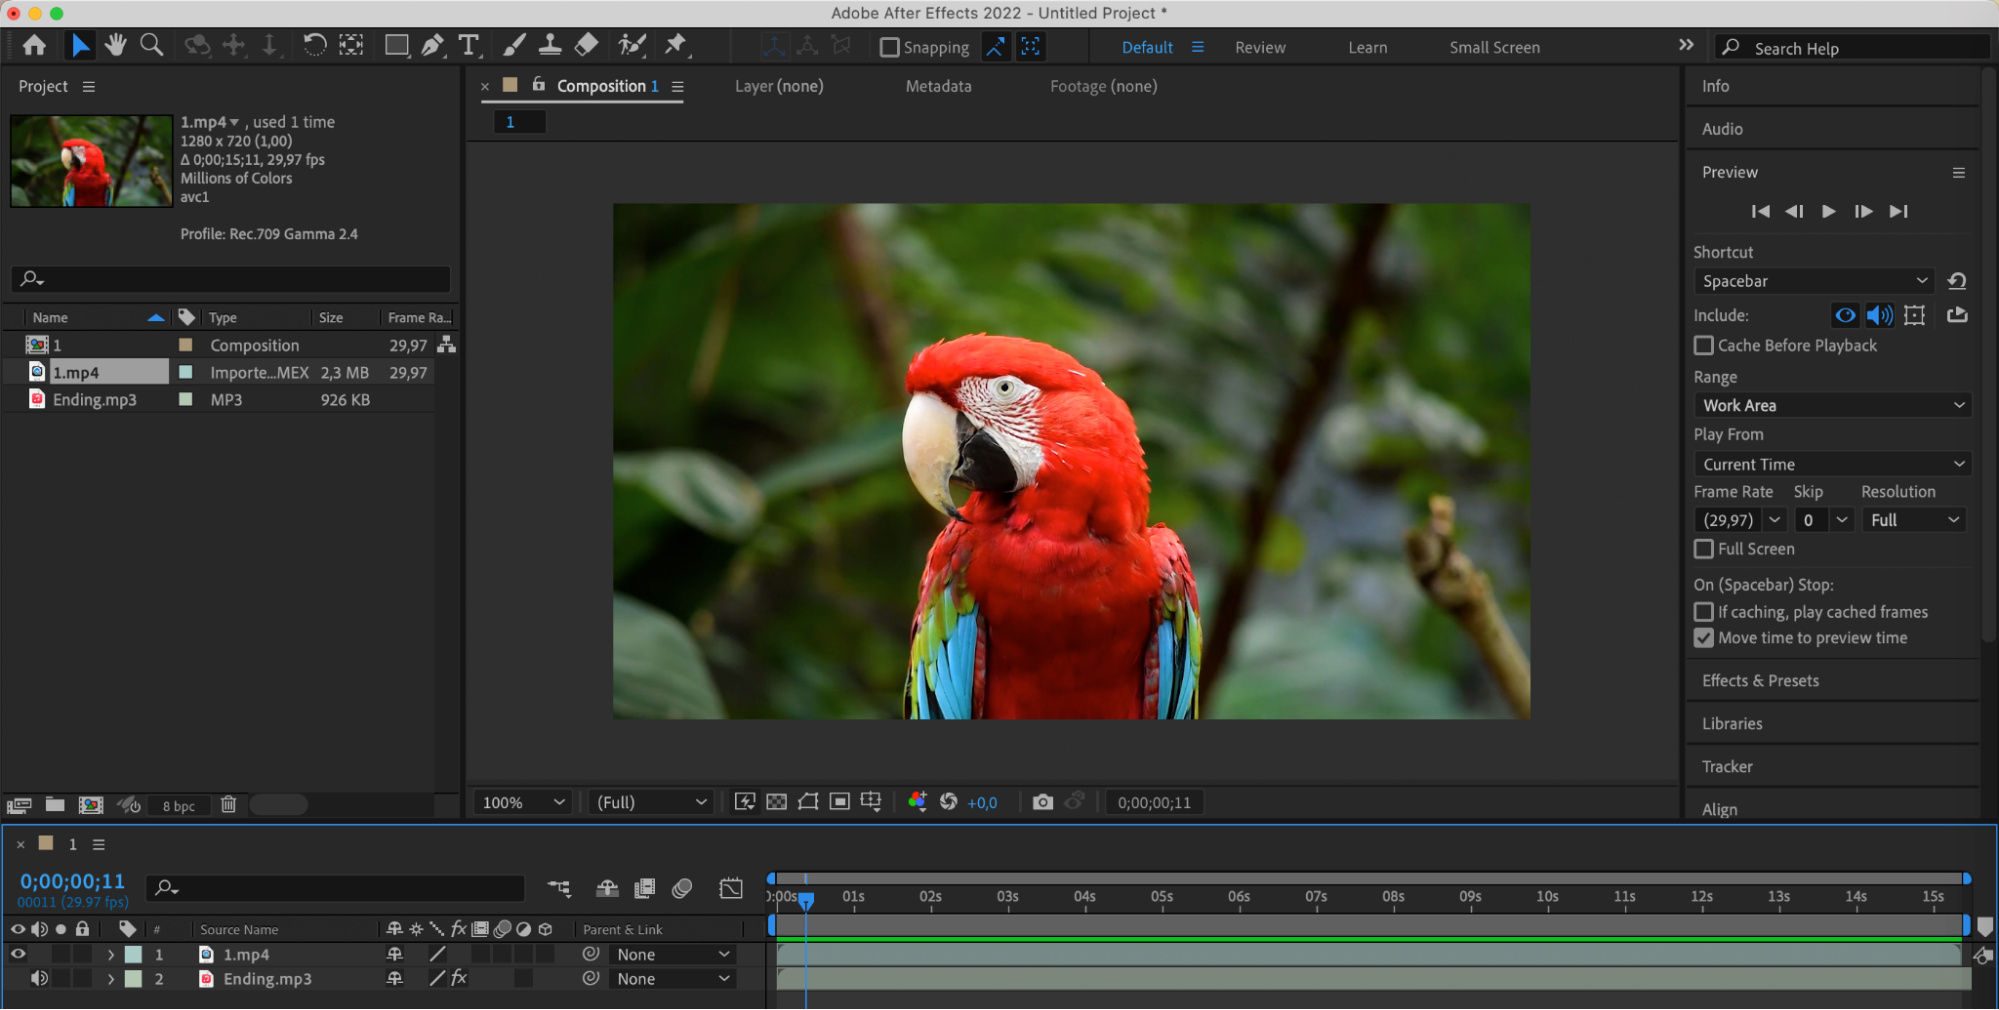Select the Zoom tool in toolbar
Viewport: 1999px width, 1010px height.
(x=152, y=45)
